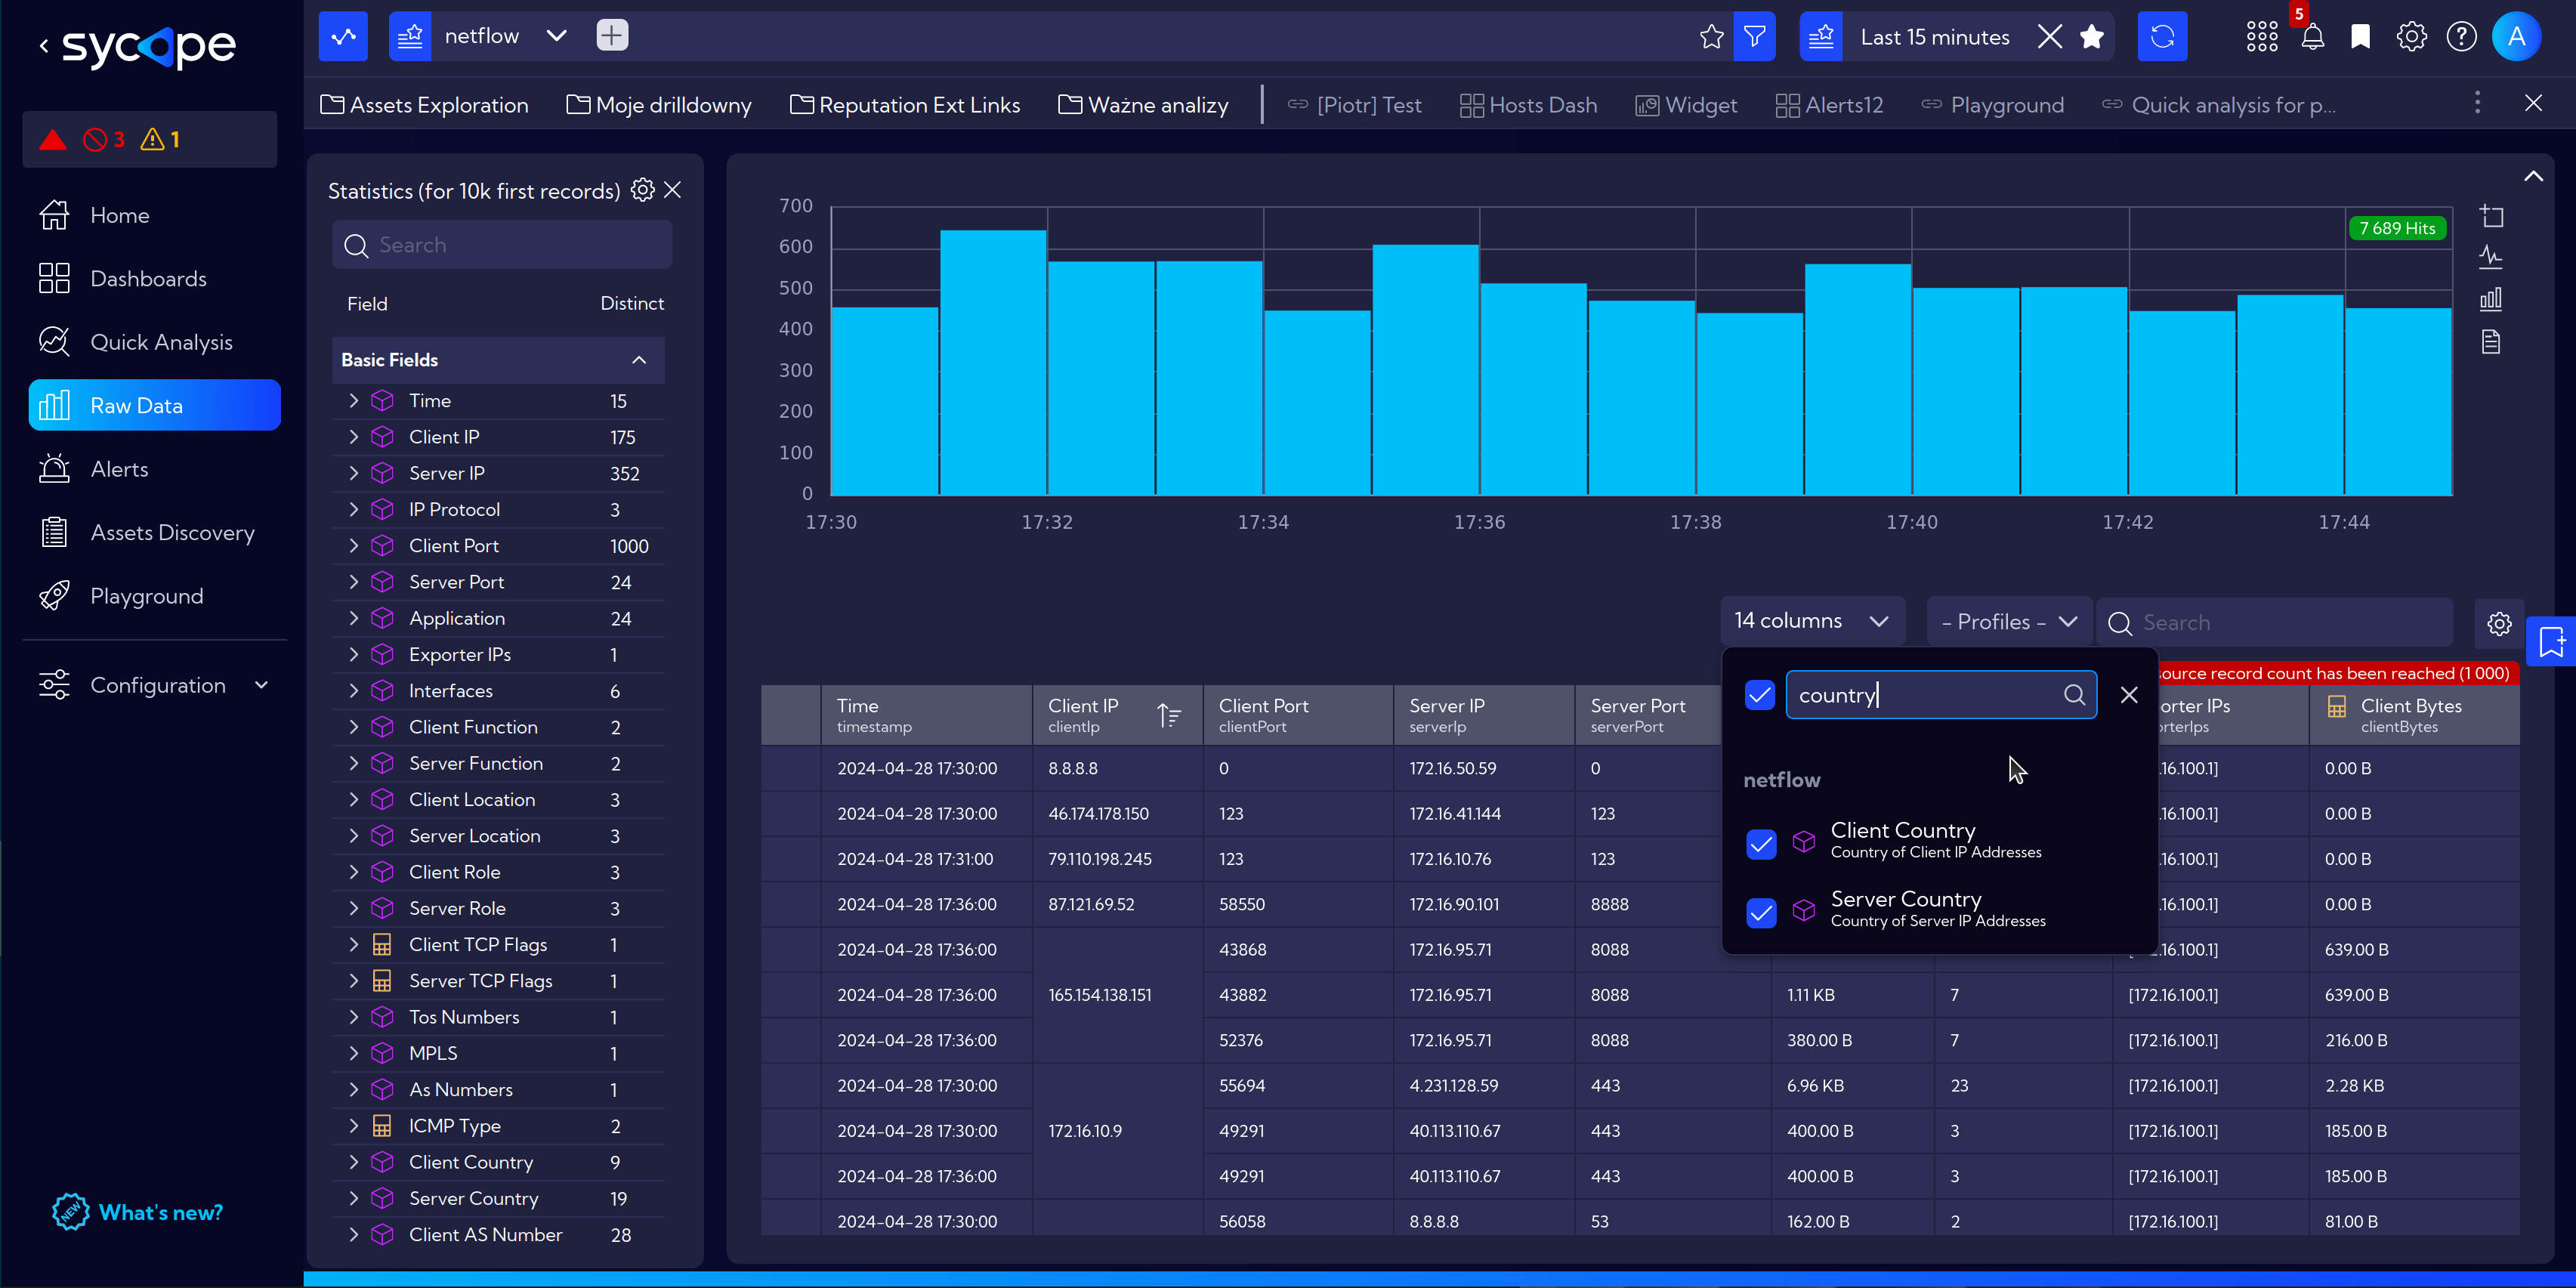Go to Home in the sidebar
This screenshot has height=1288, width=2576.
pyautogui.click(x=155, y=215)
